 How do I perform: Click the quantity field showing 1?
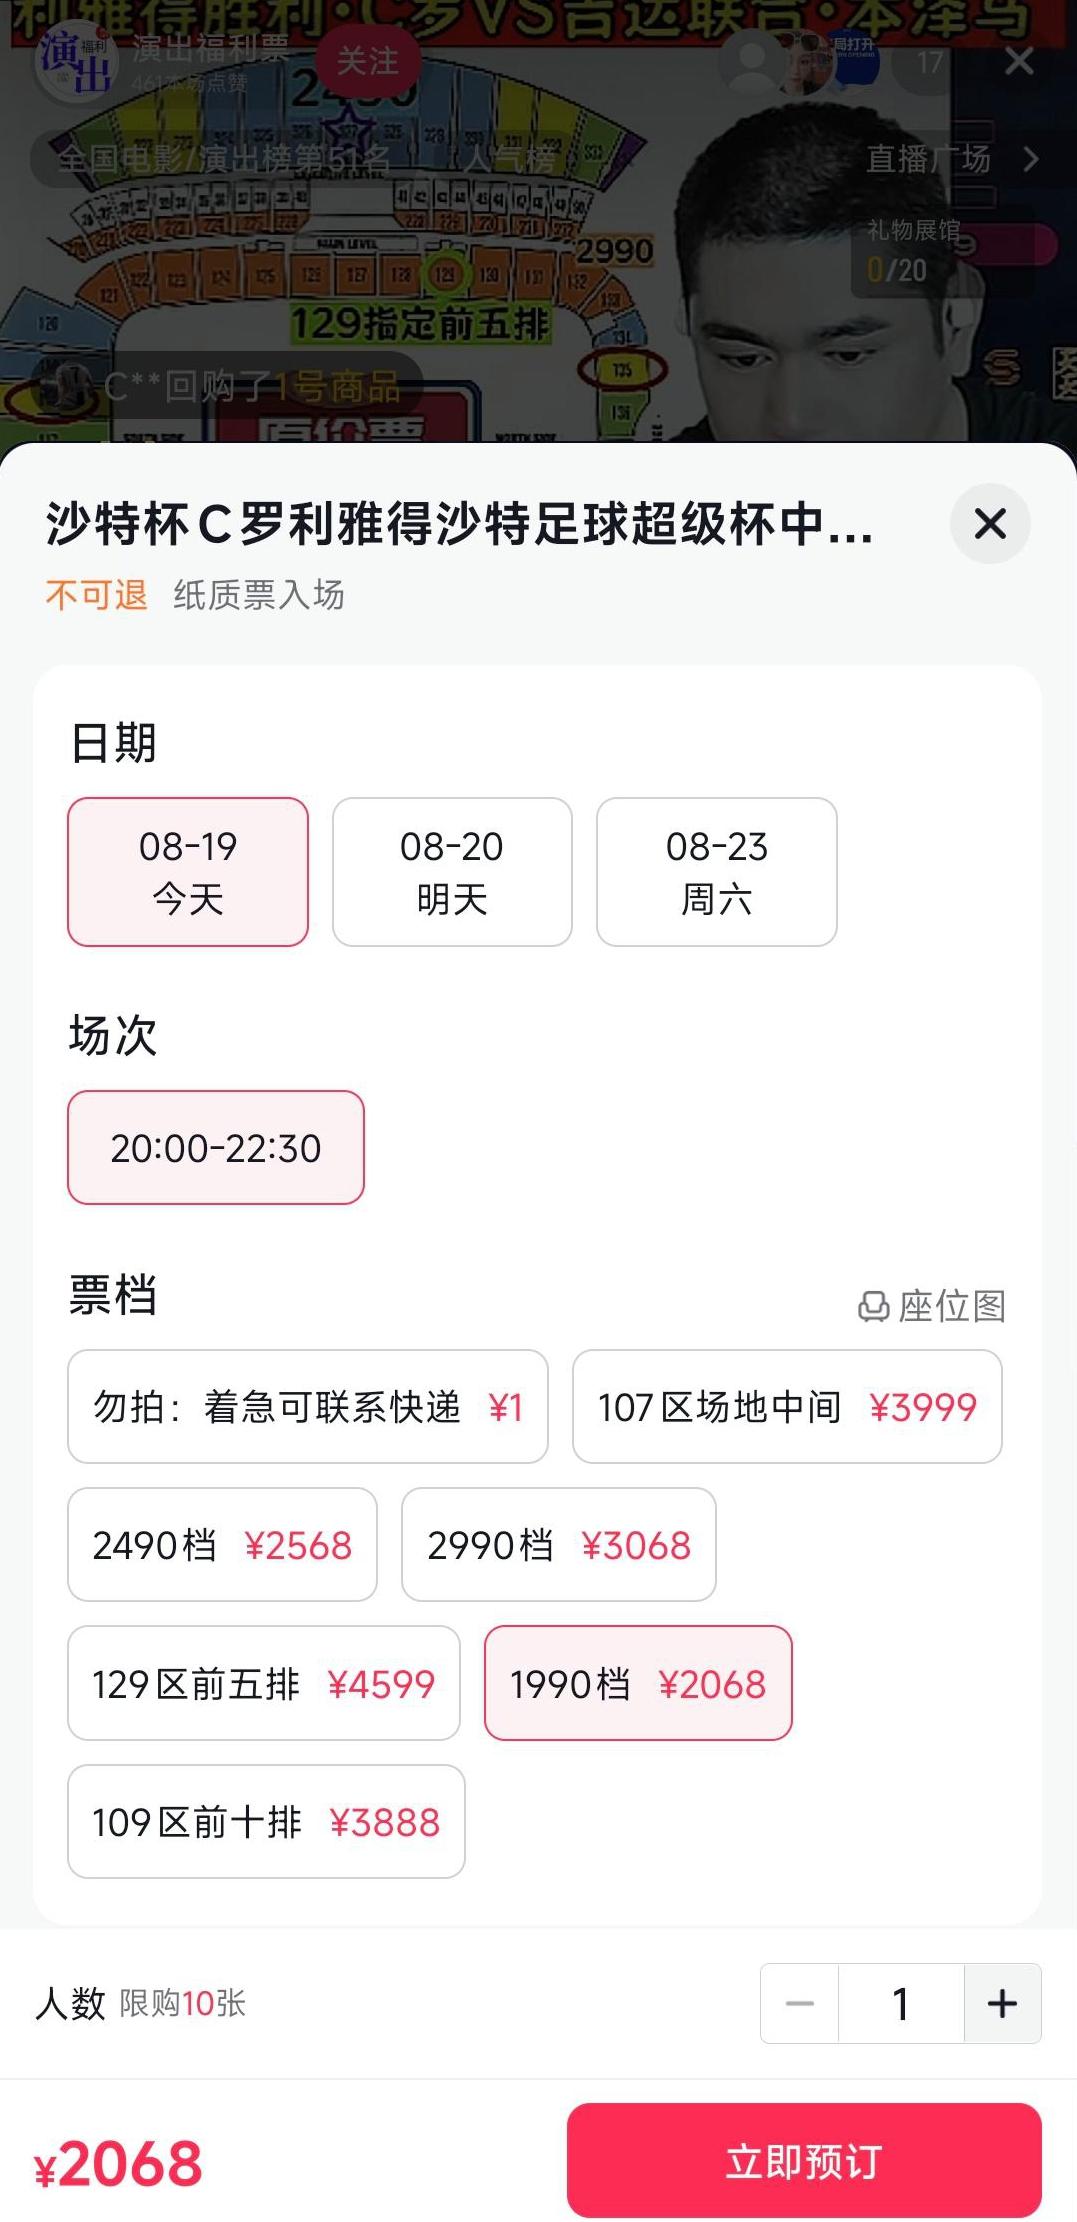pos(901,2003)
